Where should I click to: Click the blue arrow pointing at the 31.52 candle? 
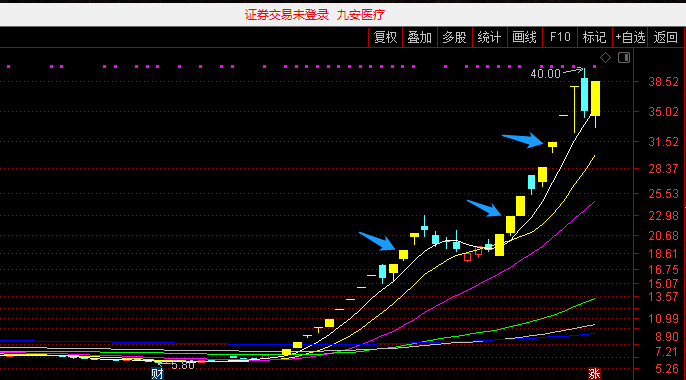522,140
